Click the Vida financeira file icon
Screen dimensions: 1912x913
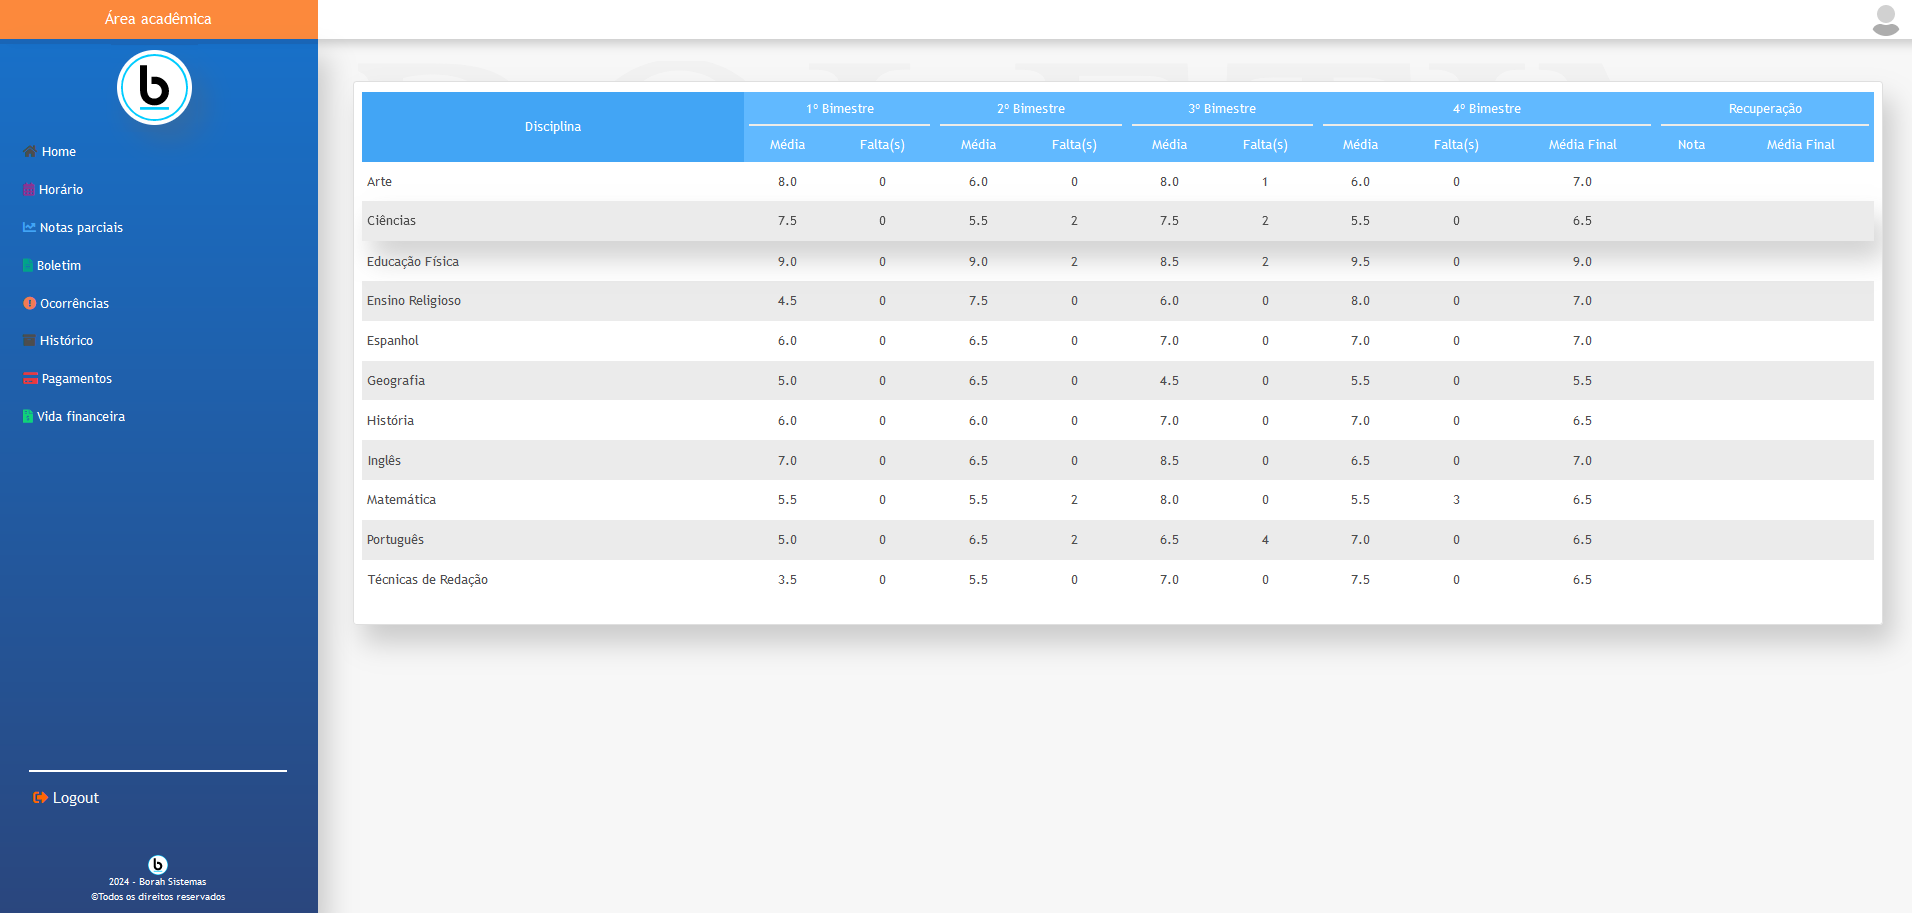tap(28, 416)
